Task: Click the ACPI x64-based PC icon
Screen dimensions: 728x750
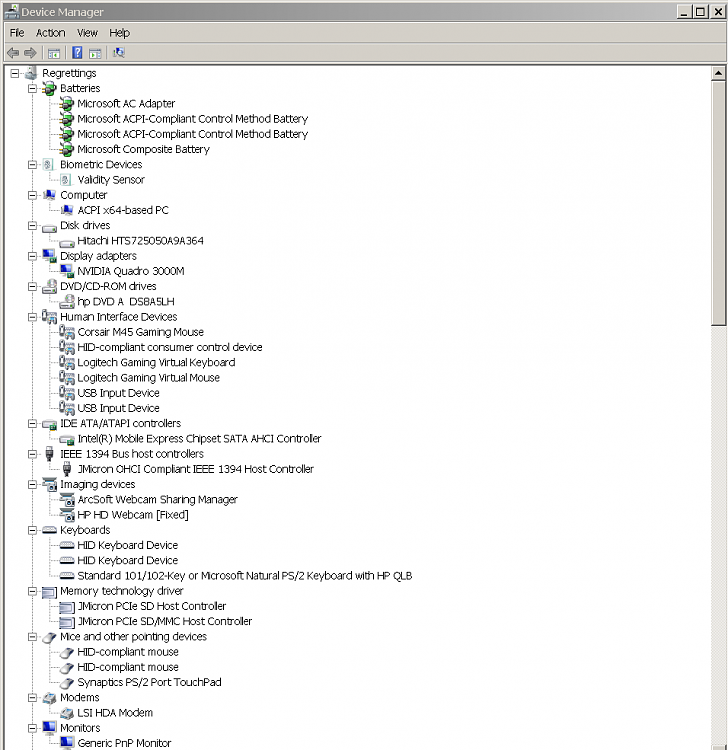Action: click(x=67, y=210)
